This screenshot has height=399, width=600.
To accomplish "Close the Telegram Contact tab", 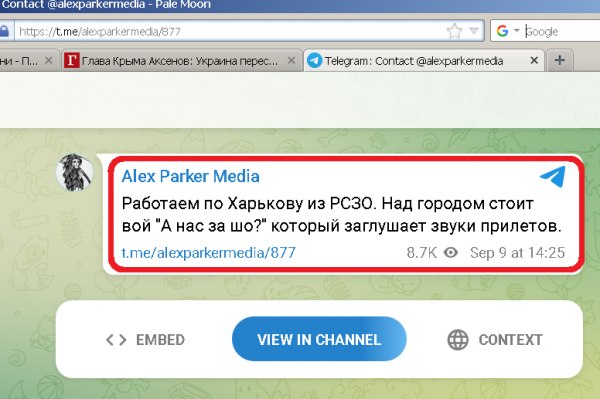I will (x=534, y=60).
